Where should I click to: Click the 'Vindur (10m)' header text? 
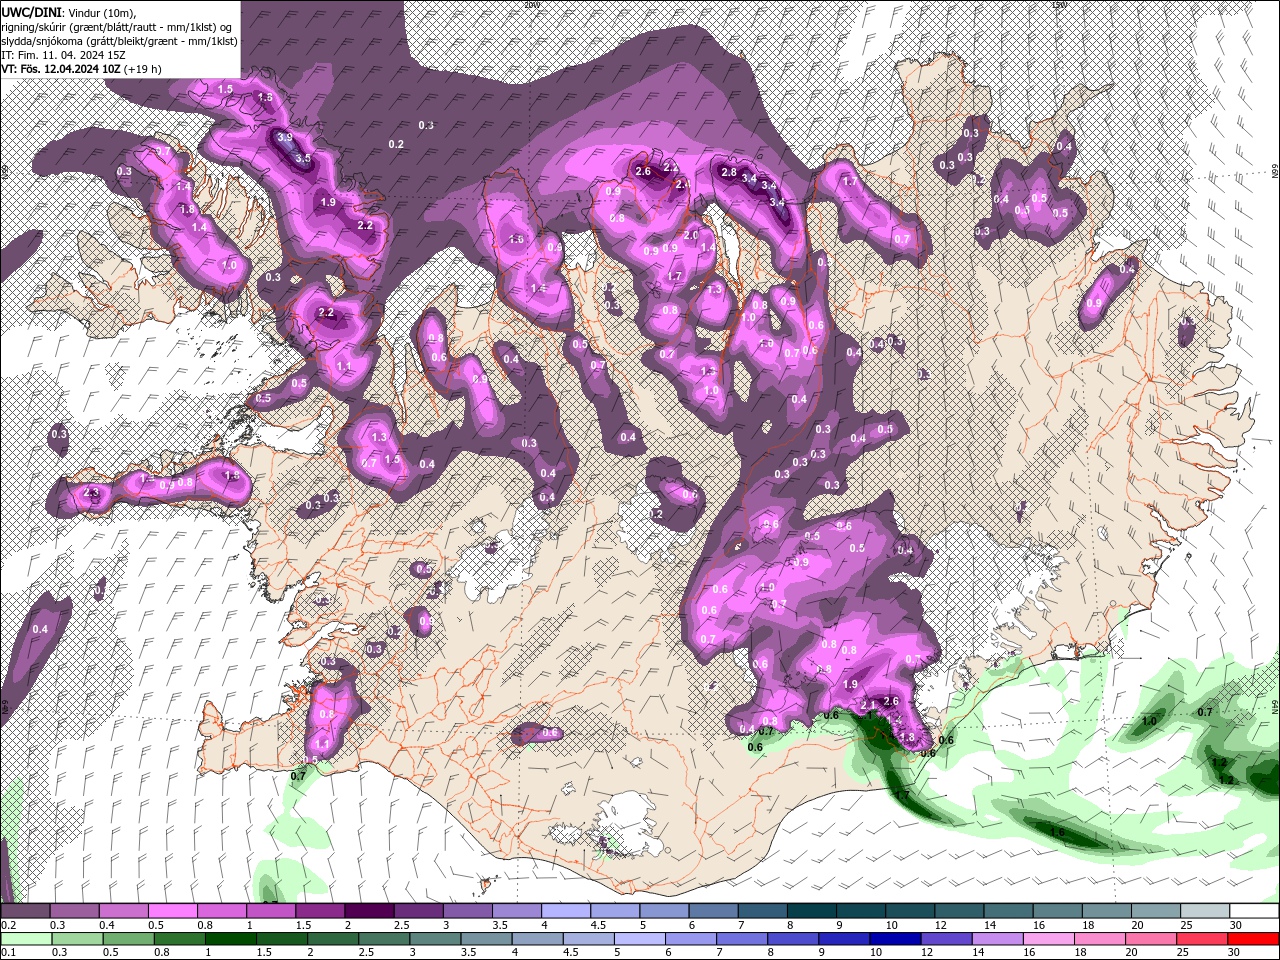click(x=102, y=13)
